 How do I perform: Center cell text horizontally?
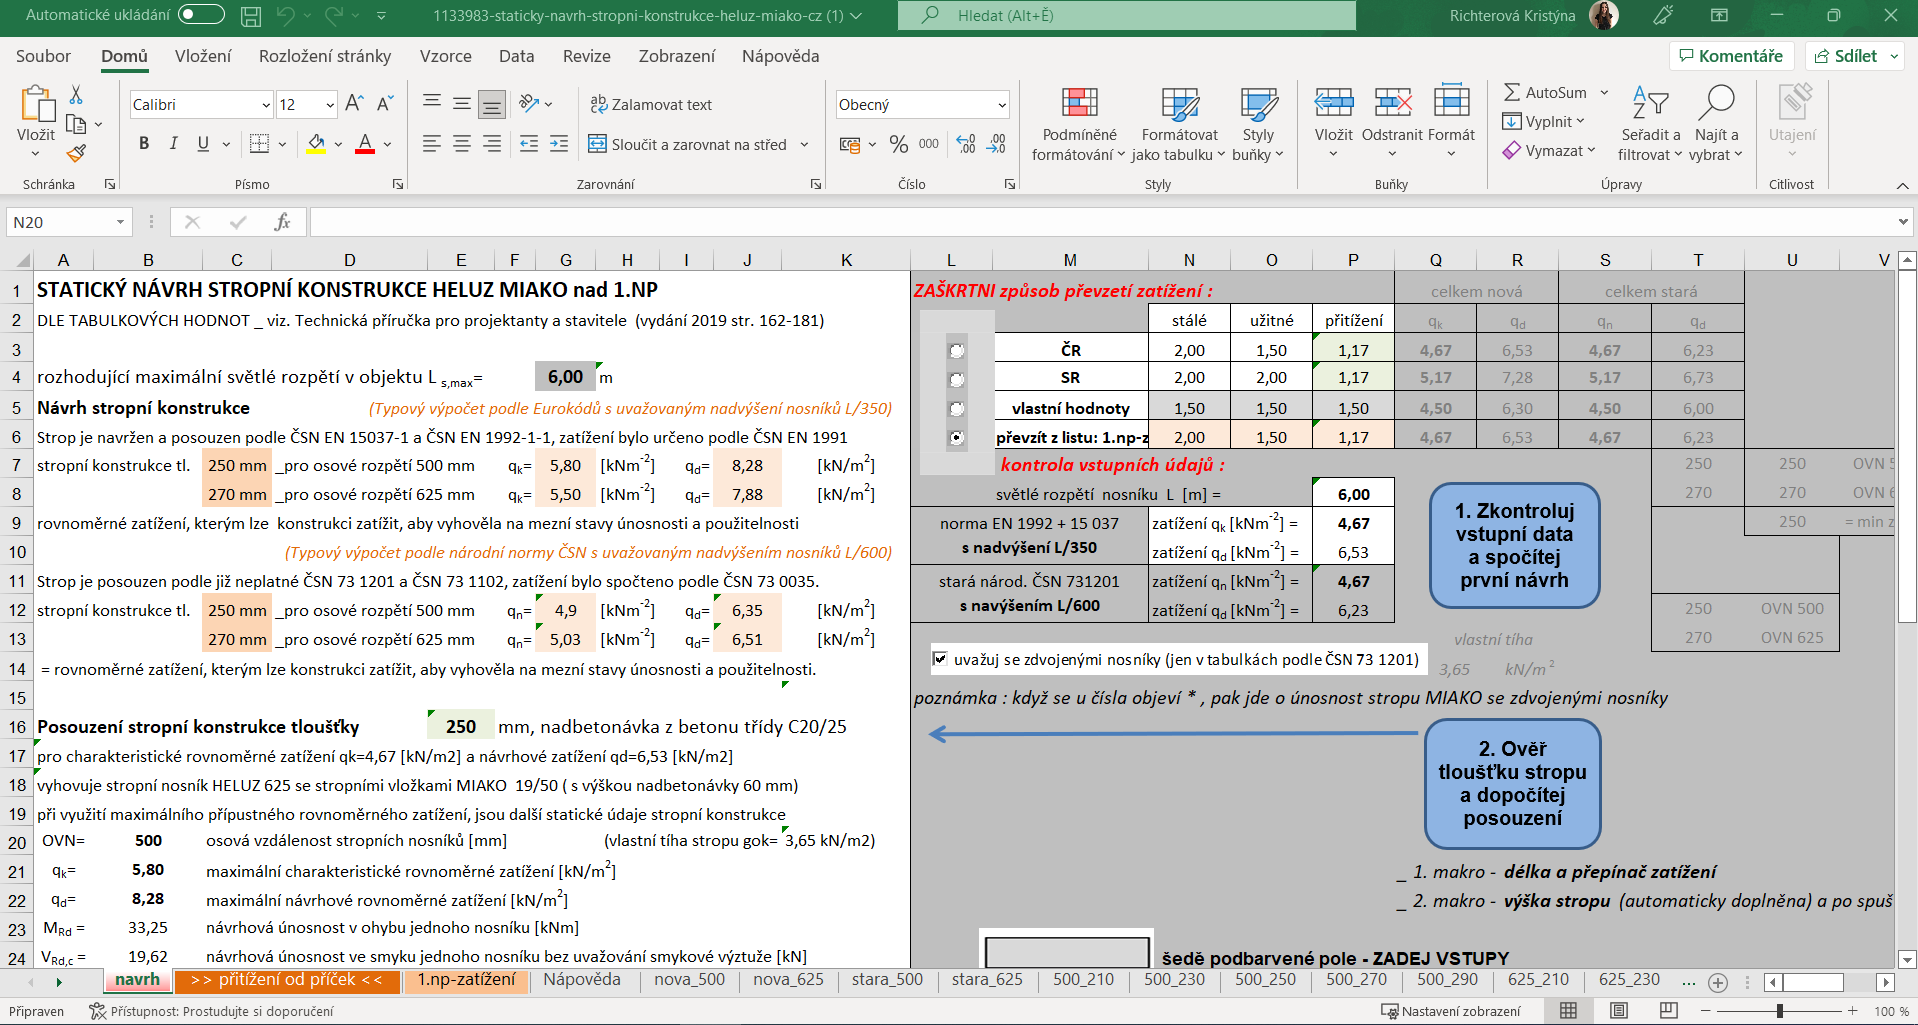(x=462, y=144)
